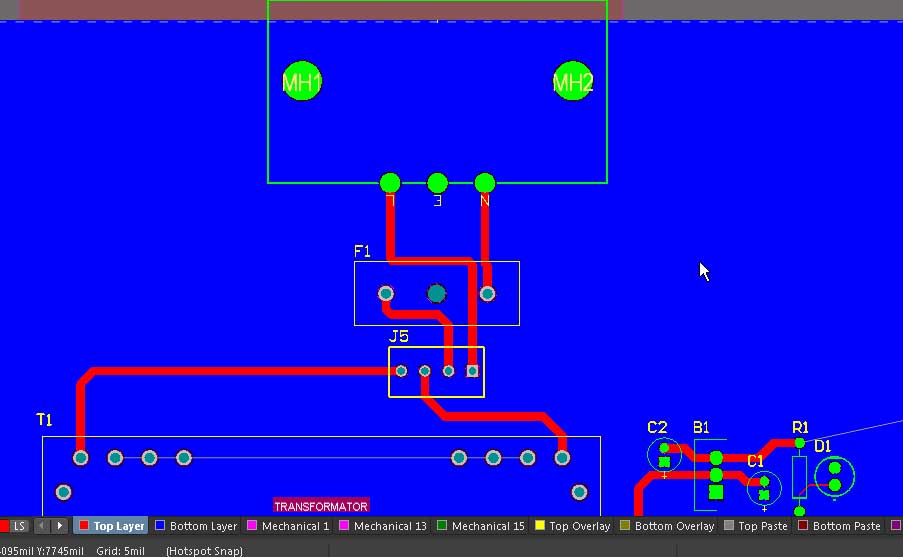The height and width of the screenshot is (557, 903).
Task: Select the diode D1 footprint
Action: click(x=835, y=476)
